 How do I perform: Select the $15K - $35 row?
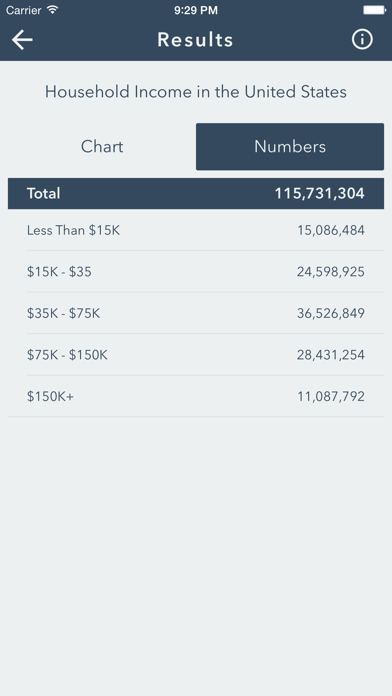(196, 272)
